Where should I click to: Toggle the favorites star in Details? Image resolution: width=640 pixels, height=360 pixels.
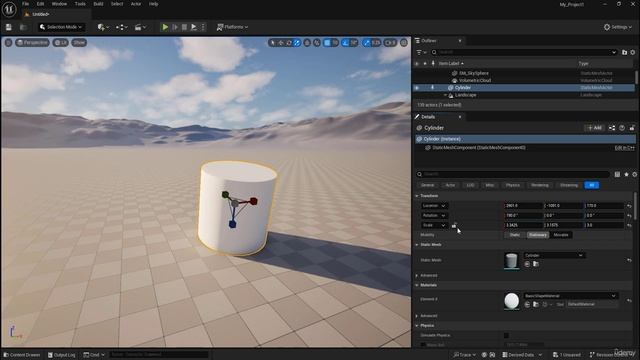[626, 174]
